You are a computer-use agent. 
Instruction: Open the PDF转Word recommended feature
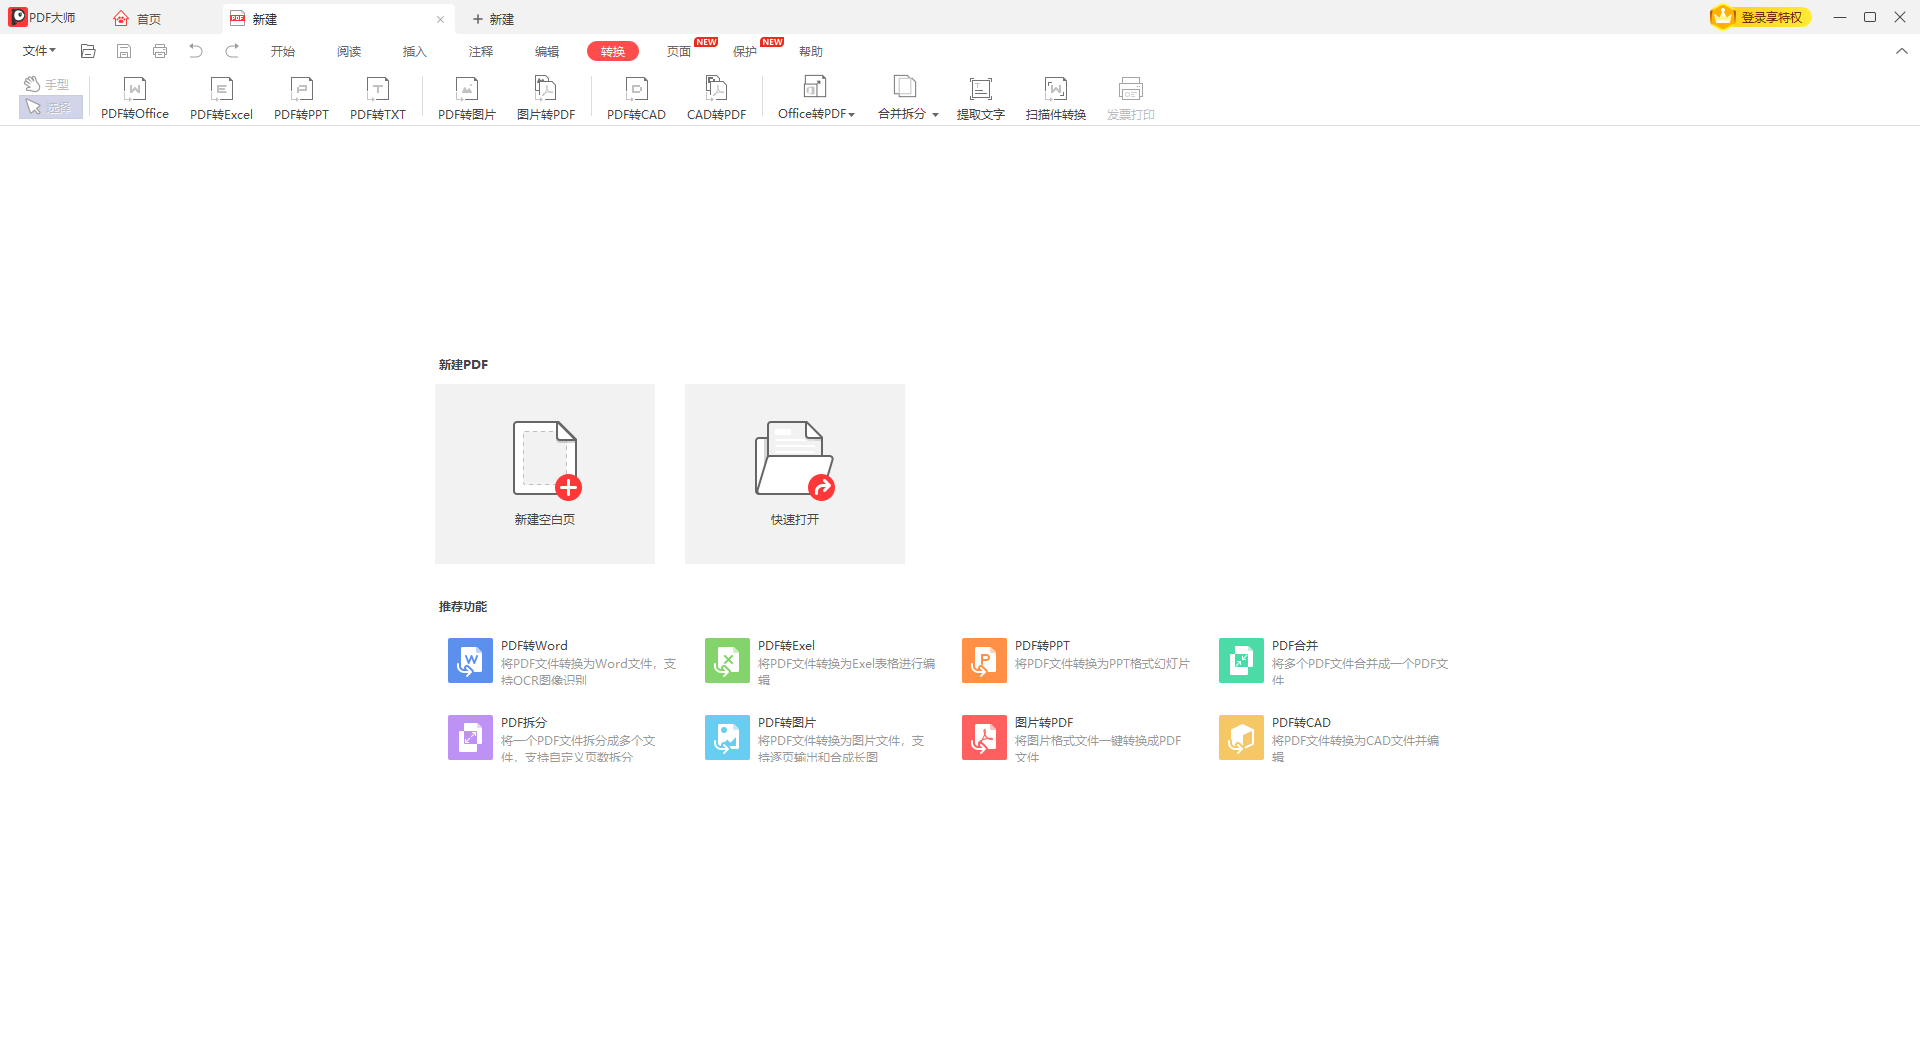[x=563, y=661]
